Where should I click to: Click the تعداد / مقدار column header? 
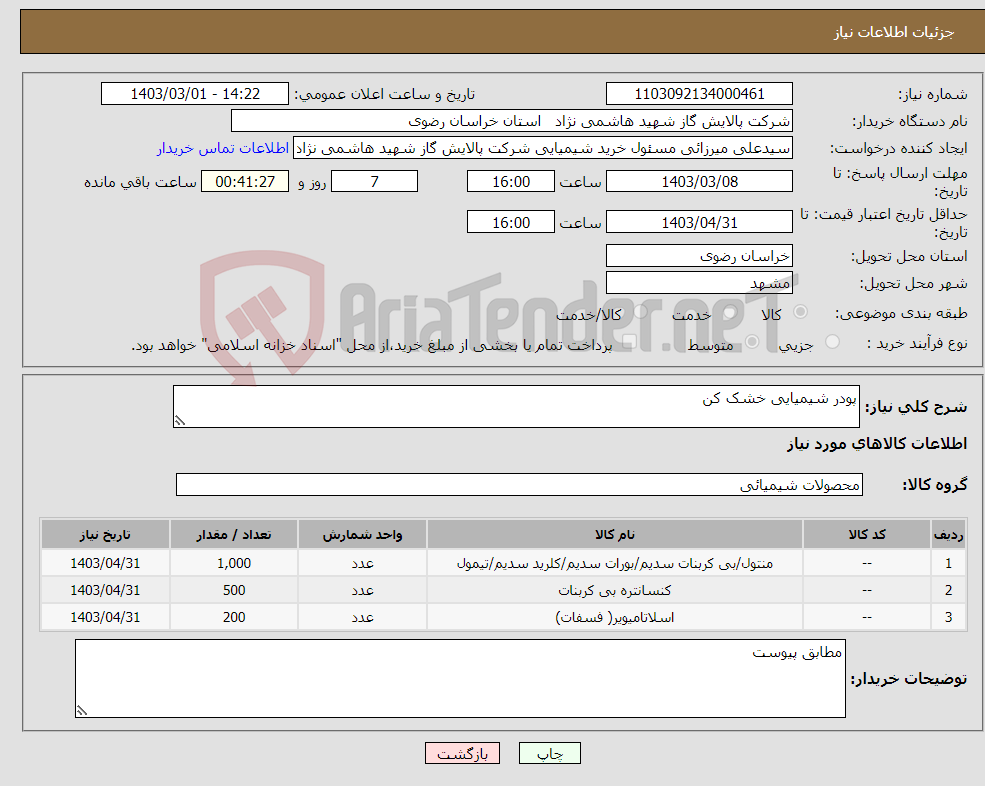234,535
